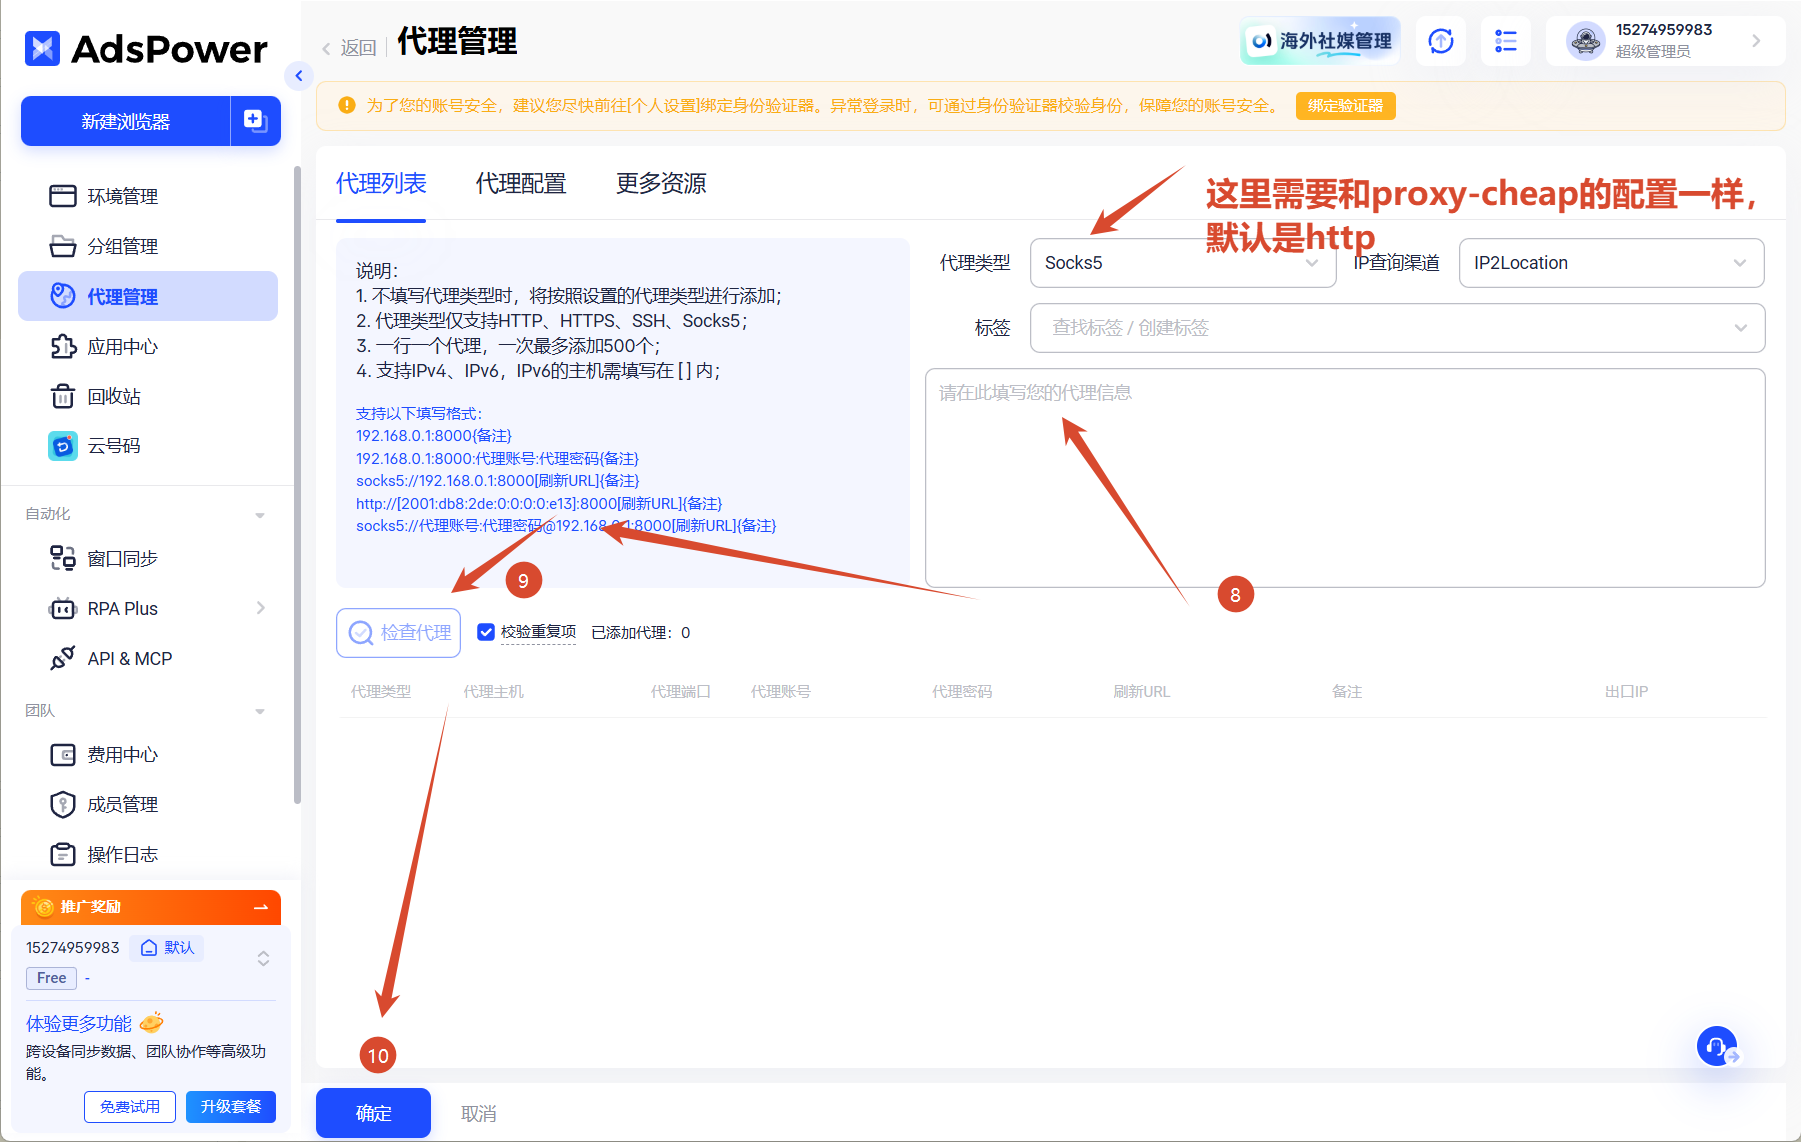Open the 标签 tag selector dropdown
This screenshot has height=1142, width=1801.
[1397, 328]
